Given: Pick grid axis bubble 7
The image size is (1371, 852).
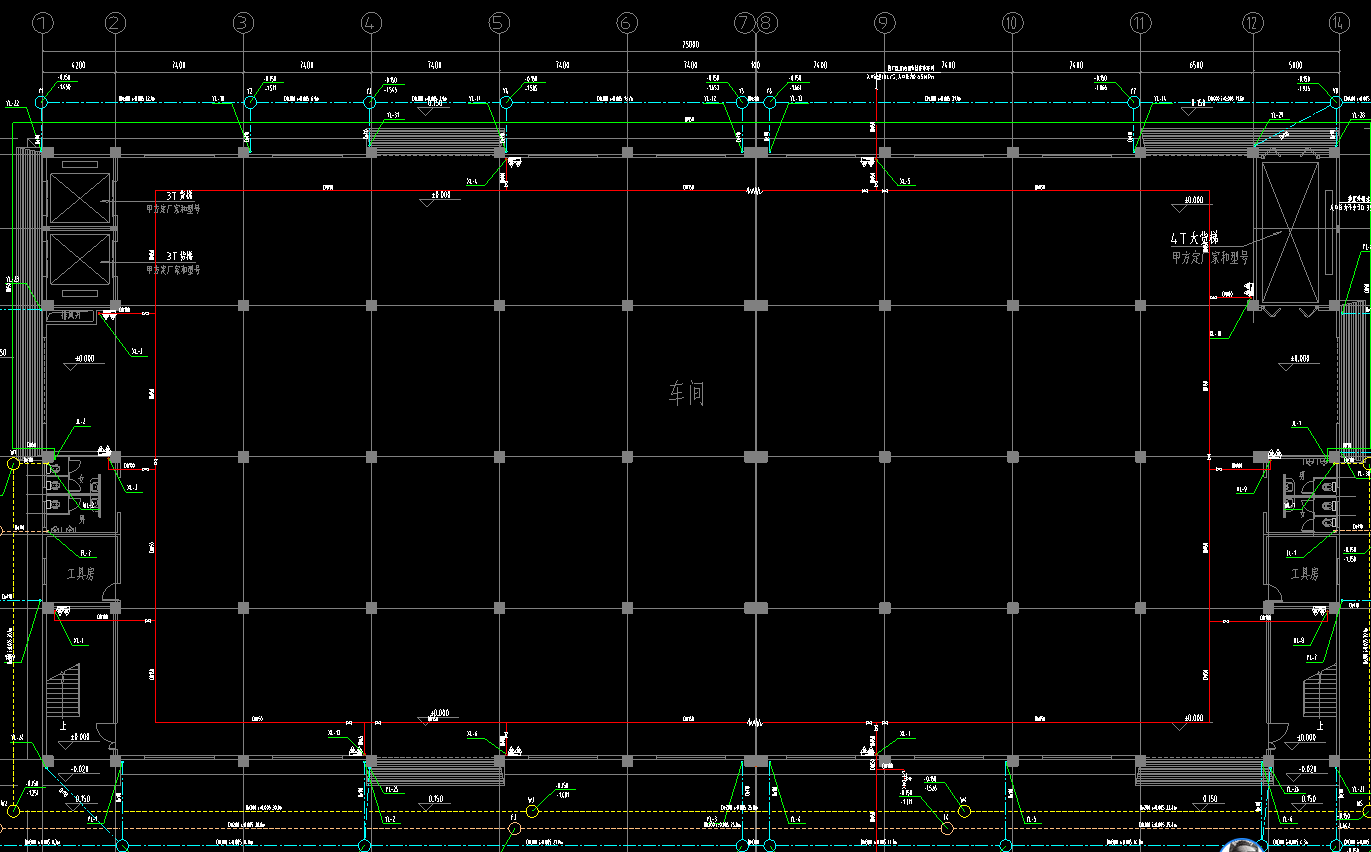Looking at the screenshot, I should coord(745,23).
